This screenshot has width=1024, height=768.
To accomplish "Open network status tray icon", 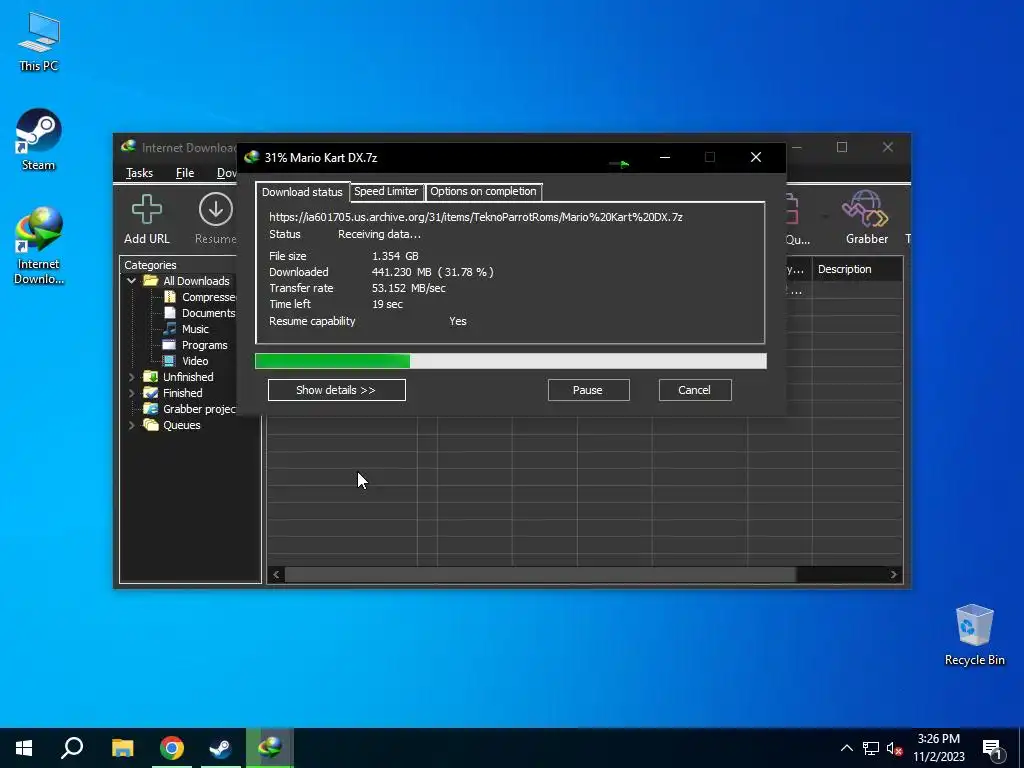I will click(871, 748).
